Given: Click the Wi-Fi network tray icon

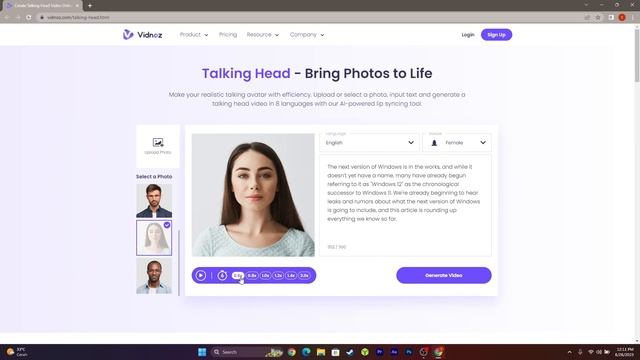Looking at the screenshot, I should coord(590,352).
